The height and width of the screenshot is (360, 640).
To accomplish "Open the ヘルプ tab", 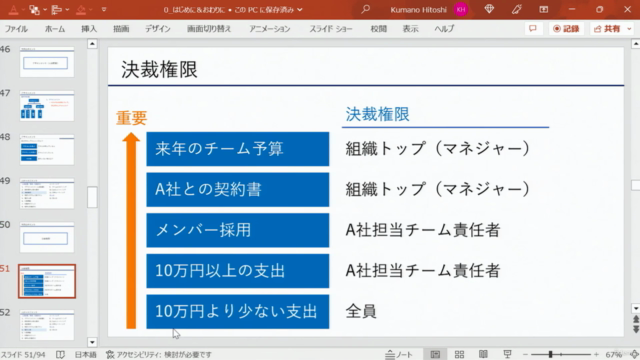I will click(444, 29).
